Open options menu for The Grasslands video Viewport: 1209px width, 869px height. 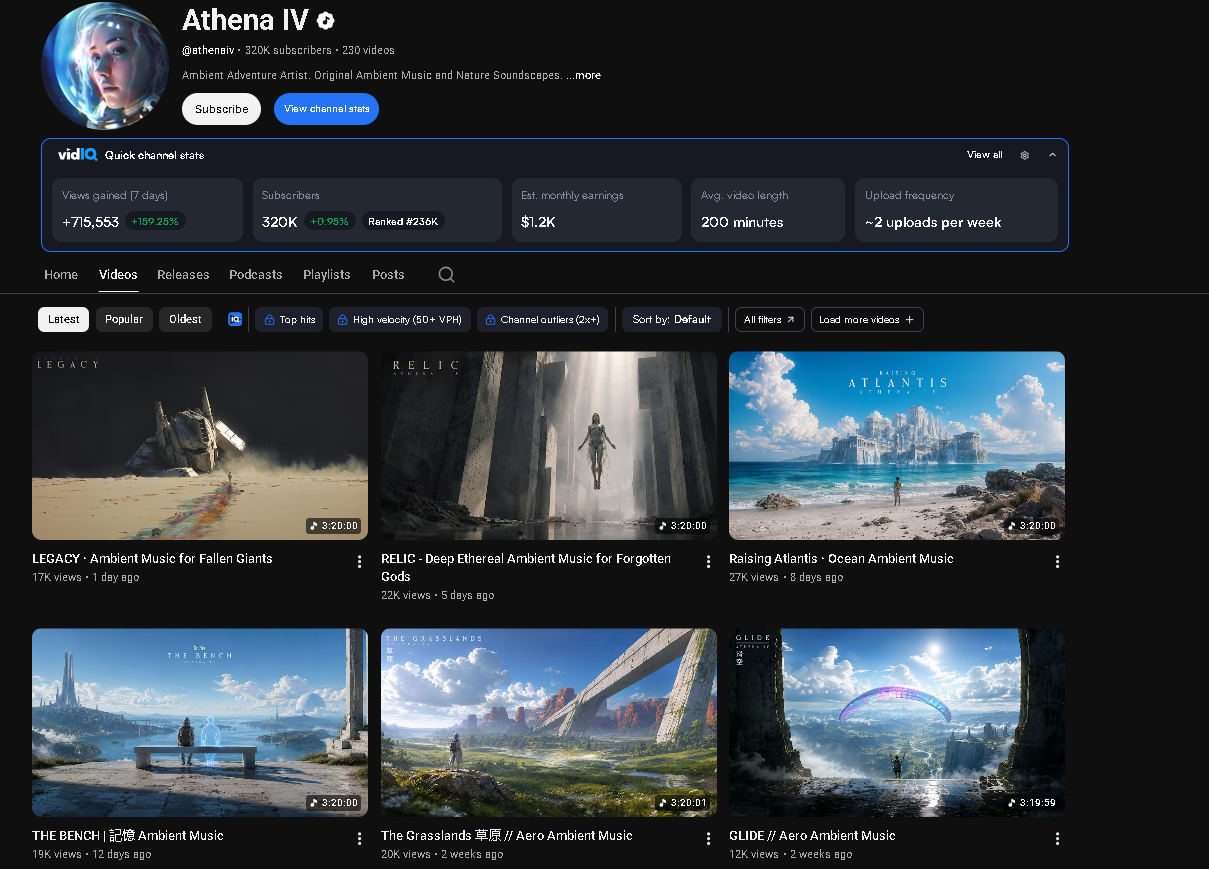[708, 839]
